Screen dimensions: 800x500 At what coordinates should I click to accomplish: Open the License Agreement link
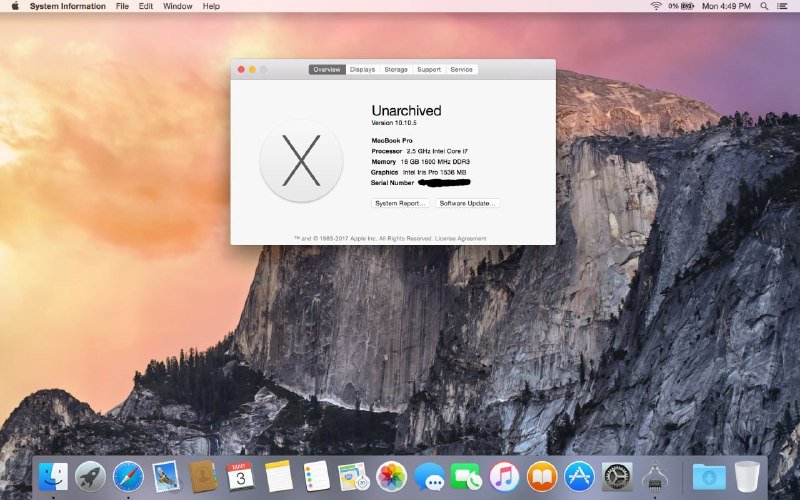[461, 238]
